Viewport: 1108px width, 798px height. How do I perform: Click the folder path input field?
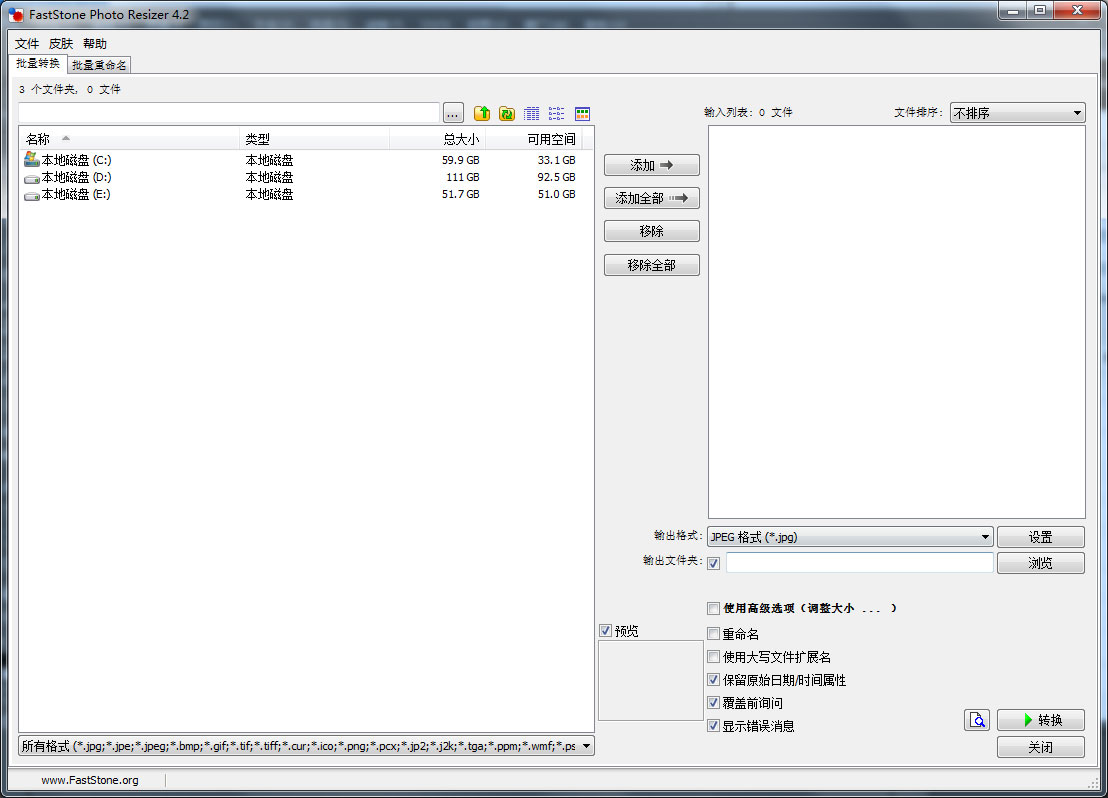tap(229, 113)
